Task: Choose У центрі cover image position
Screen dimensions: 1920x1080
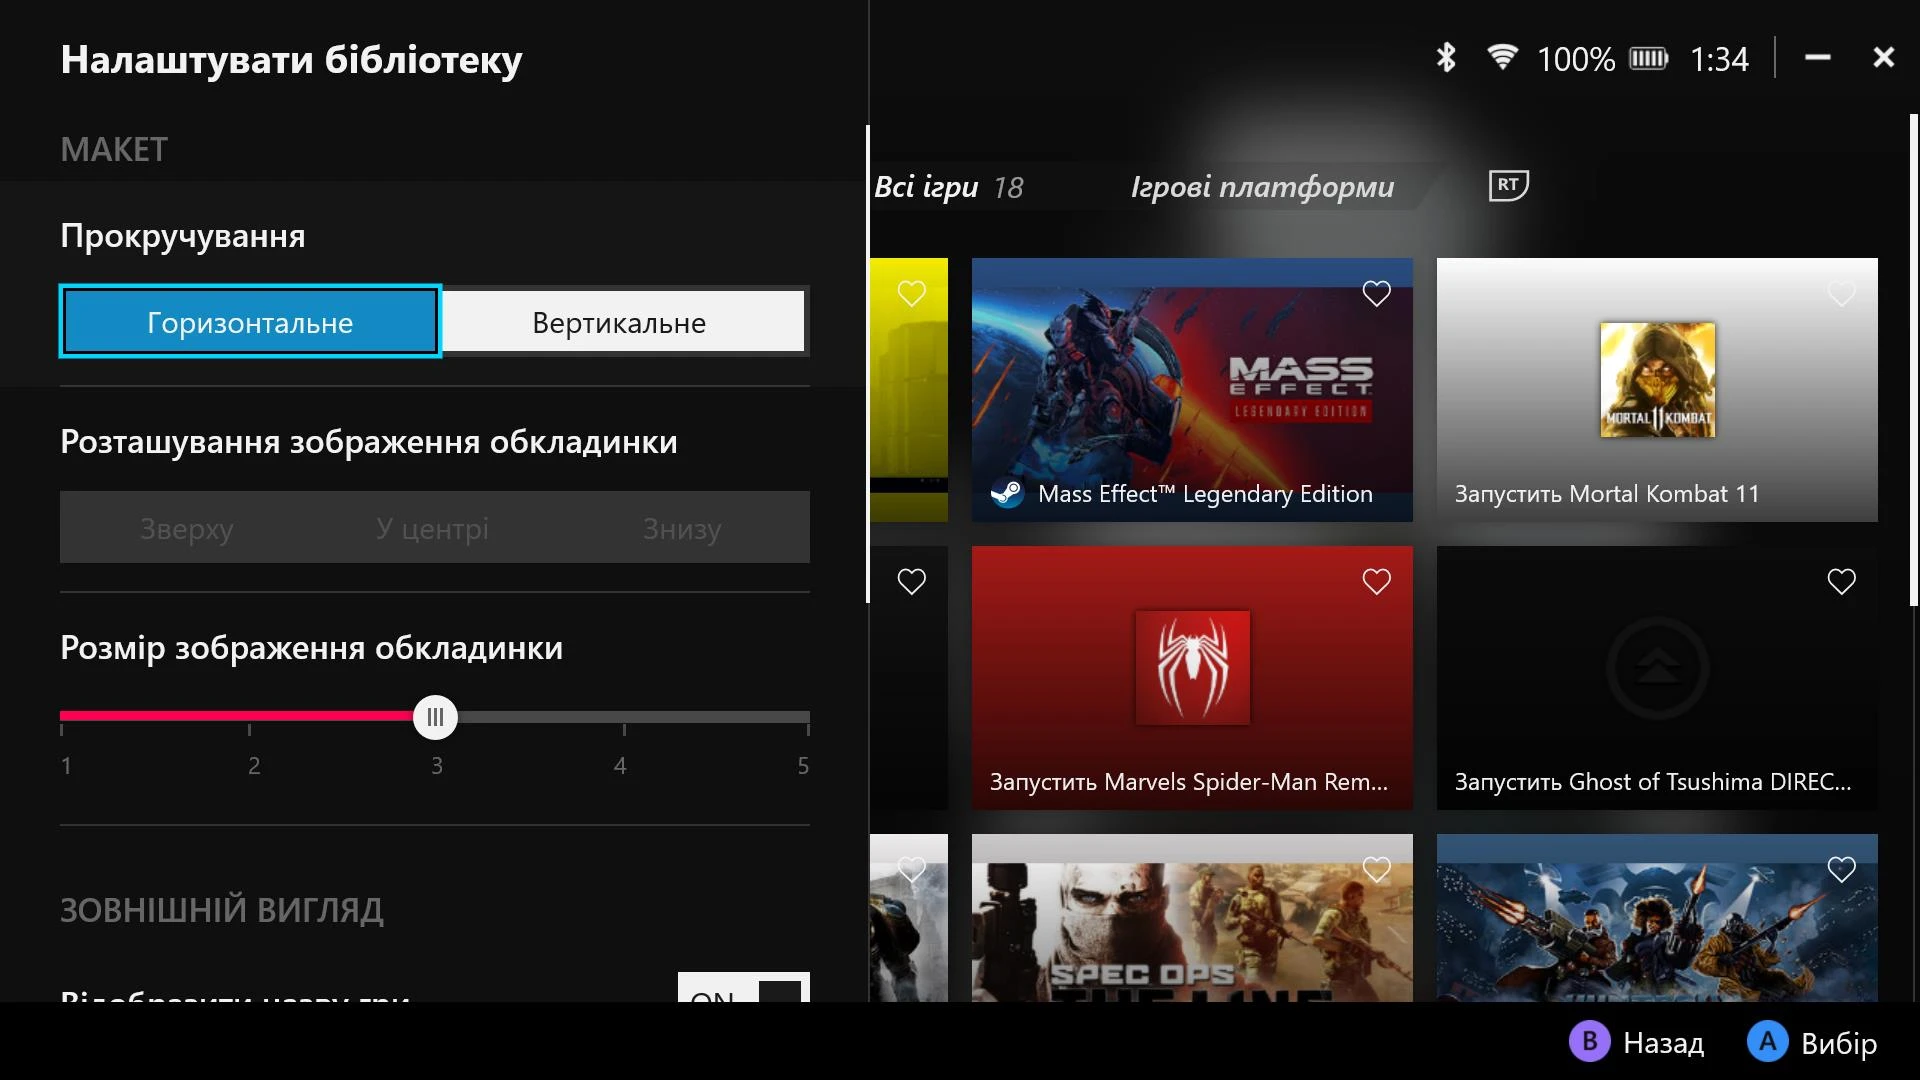Action: 433,528
